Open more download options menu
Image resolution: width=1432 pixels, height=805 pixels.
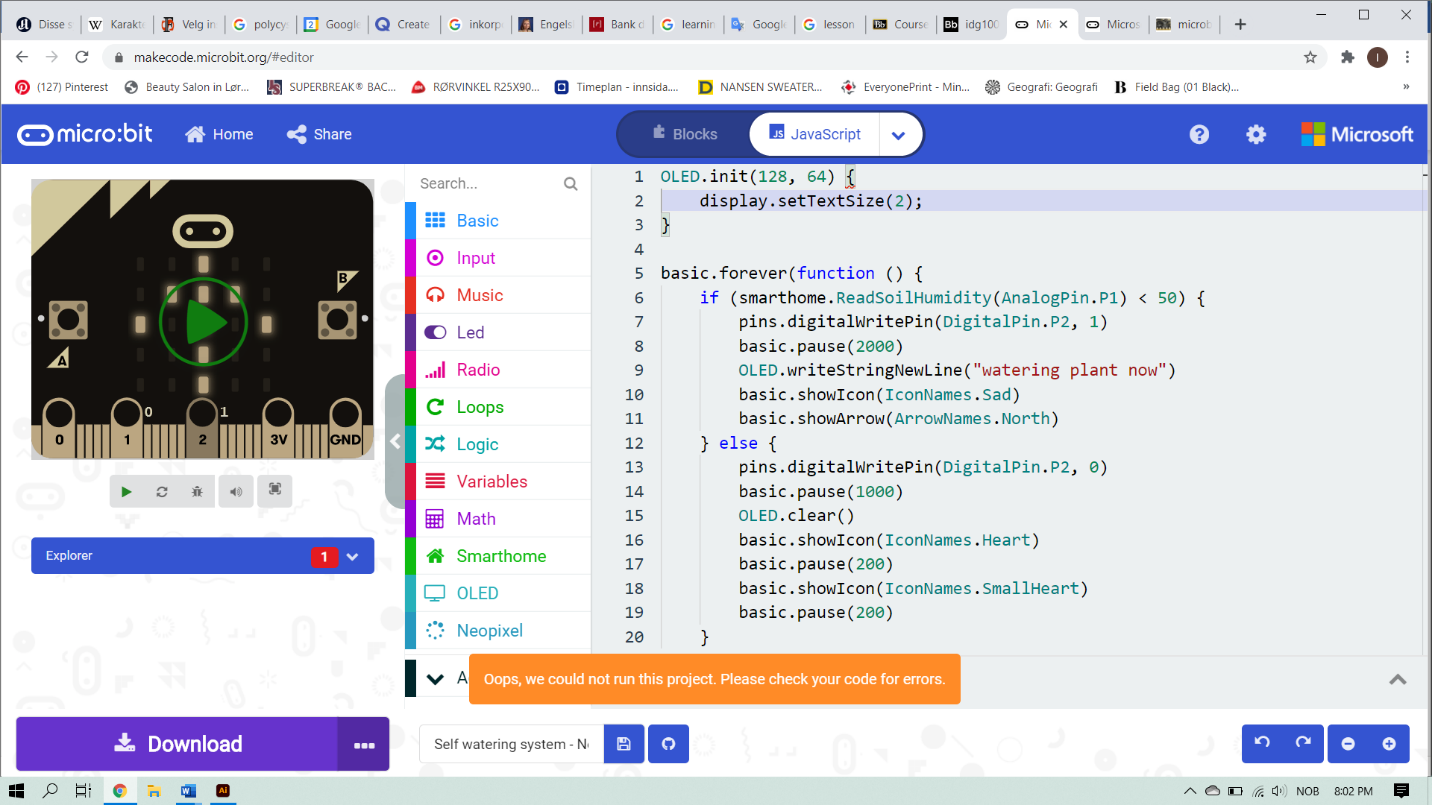pyautogui.click(x=363, y=744)
